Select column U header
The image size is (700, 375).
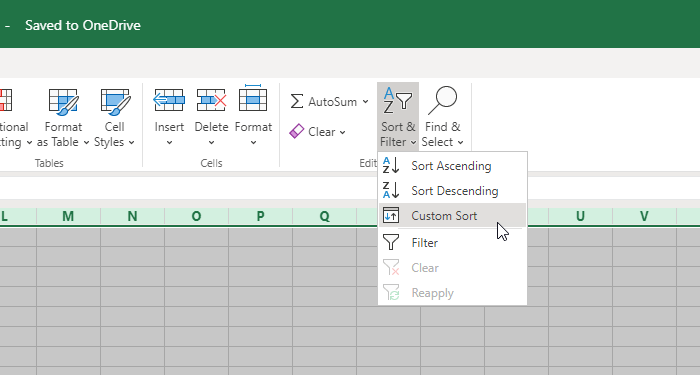point(580,216)
